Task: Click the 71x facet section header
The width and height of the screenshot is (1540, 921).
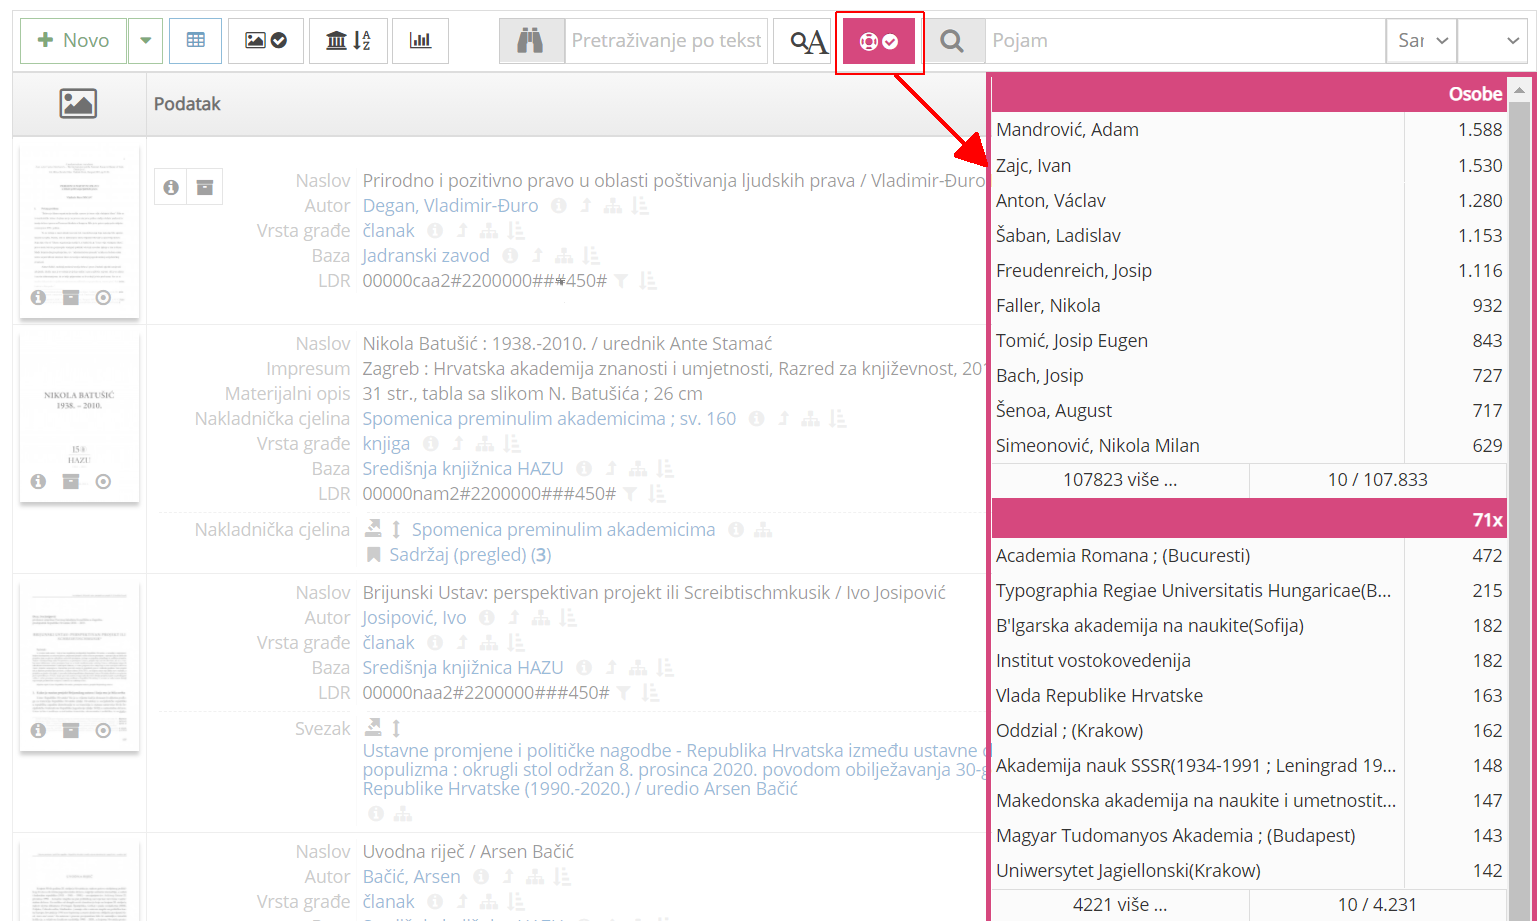Action: click(1248, 519)
